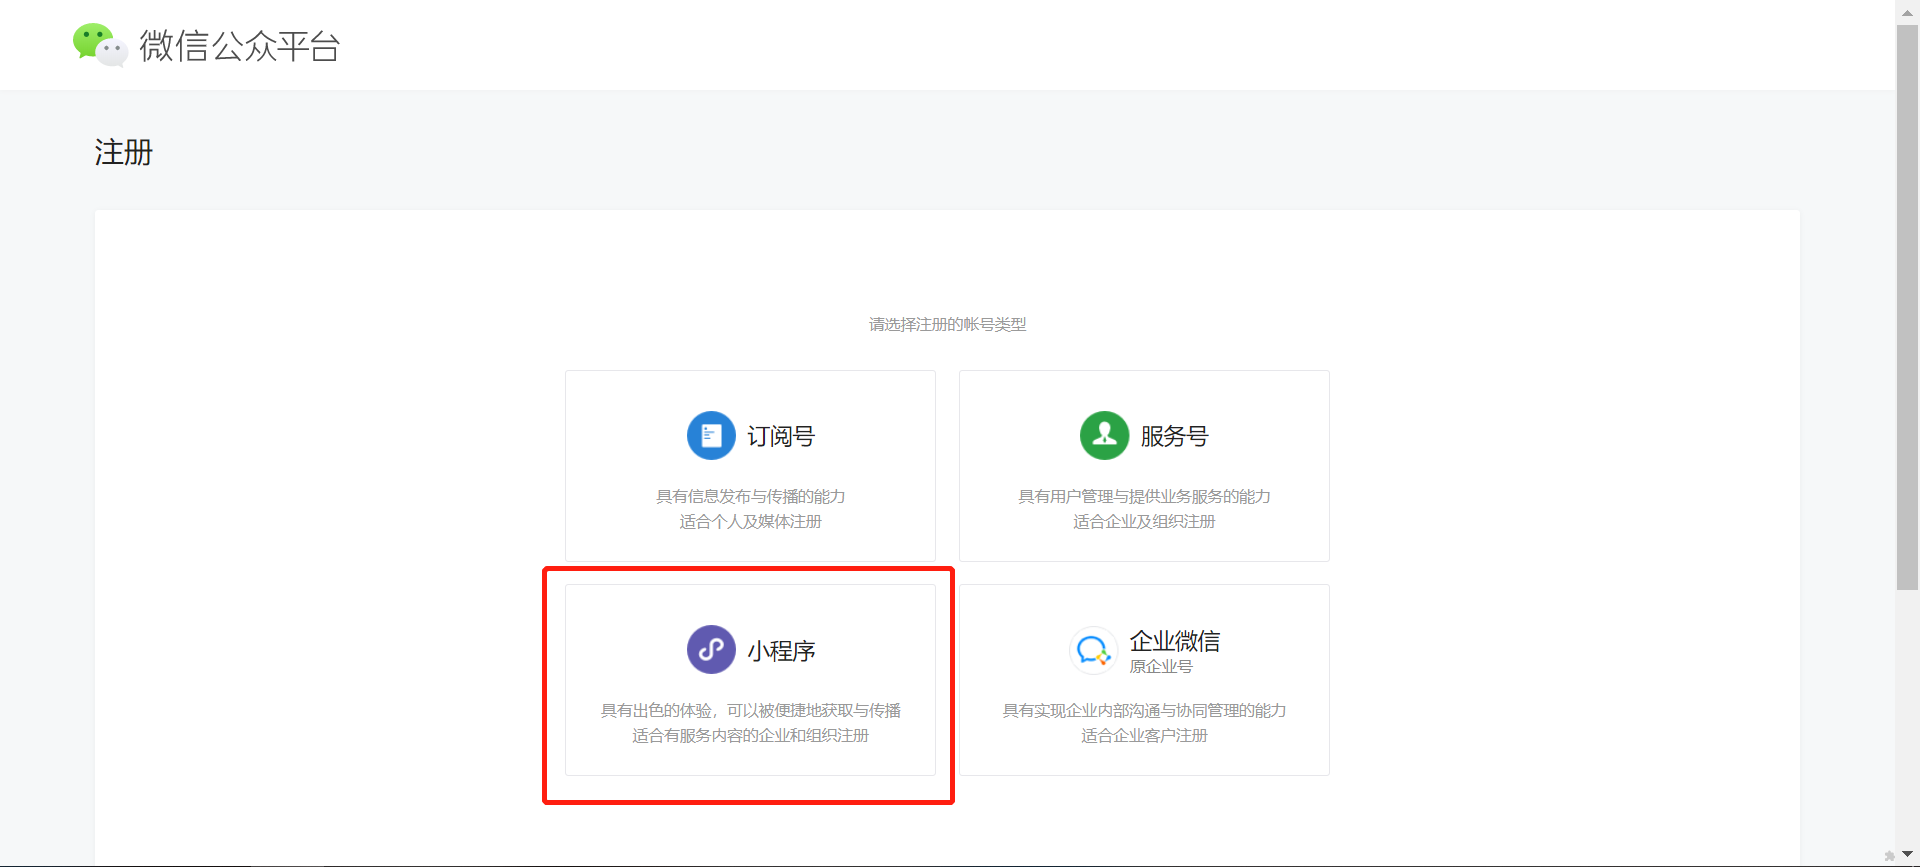1920x867 pixels.
Task: Click the 适合个人及媒体注册 description line
Action: click(x=750, y=522)
